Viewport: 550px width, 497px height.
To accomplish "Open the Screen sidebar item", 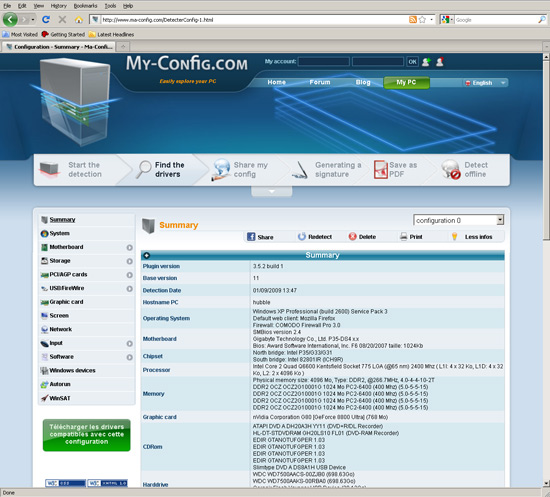I will [59, 316].
